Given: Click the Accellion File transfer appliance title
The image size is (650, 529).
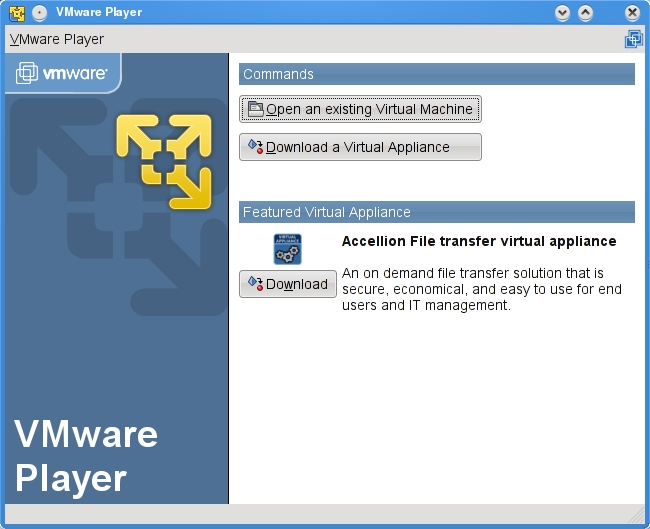Looking at the screenshot, I should click(x=479, y=241).
